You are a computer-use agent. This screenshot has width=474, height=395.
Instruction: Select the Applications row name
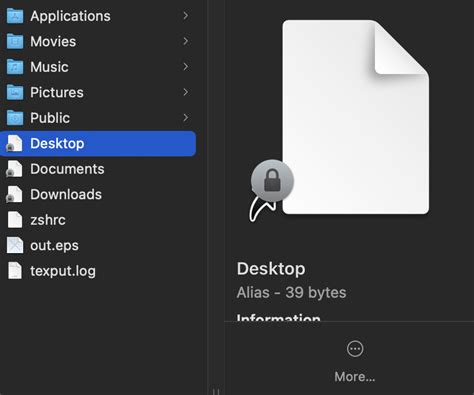(x=70, y=16)
